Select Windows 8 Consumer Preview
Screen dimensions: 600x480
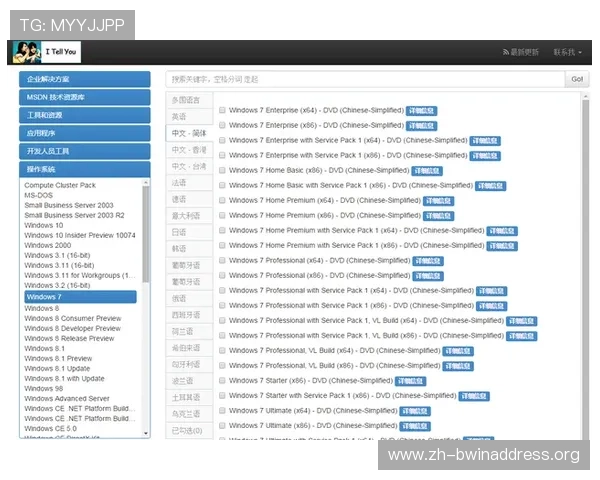click(73, 318)
